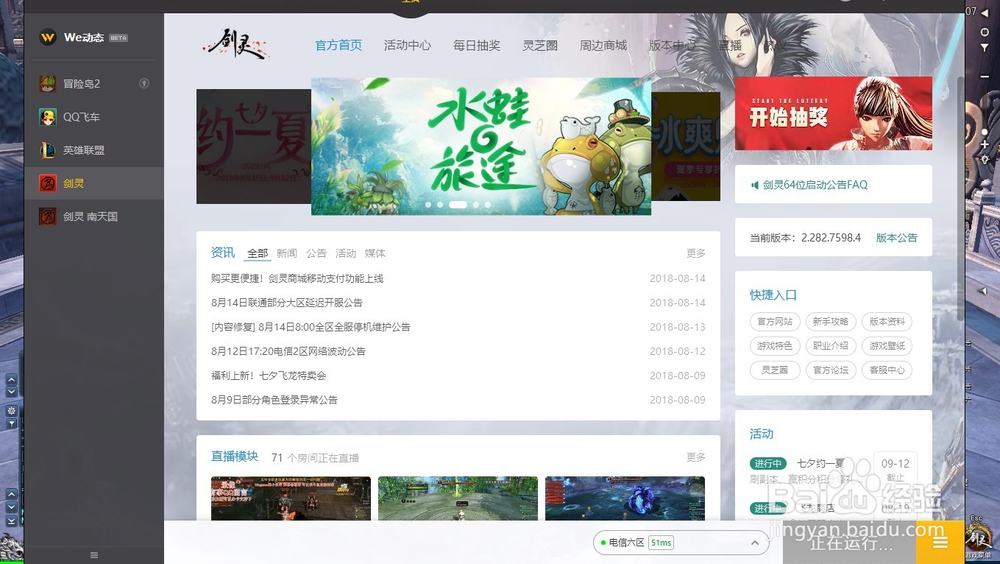This screenshot has width=1000, height=564.
Task: Click the 剑灵 logo in header
Action: [235, 44]
